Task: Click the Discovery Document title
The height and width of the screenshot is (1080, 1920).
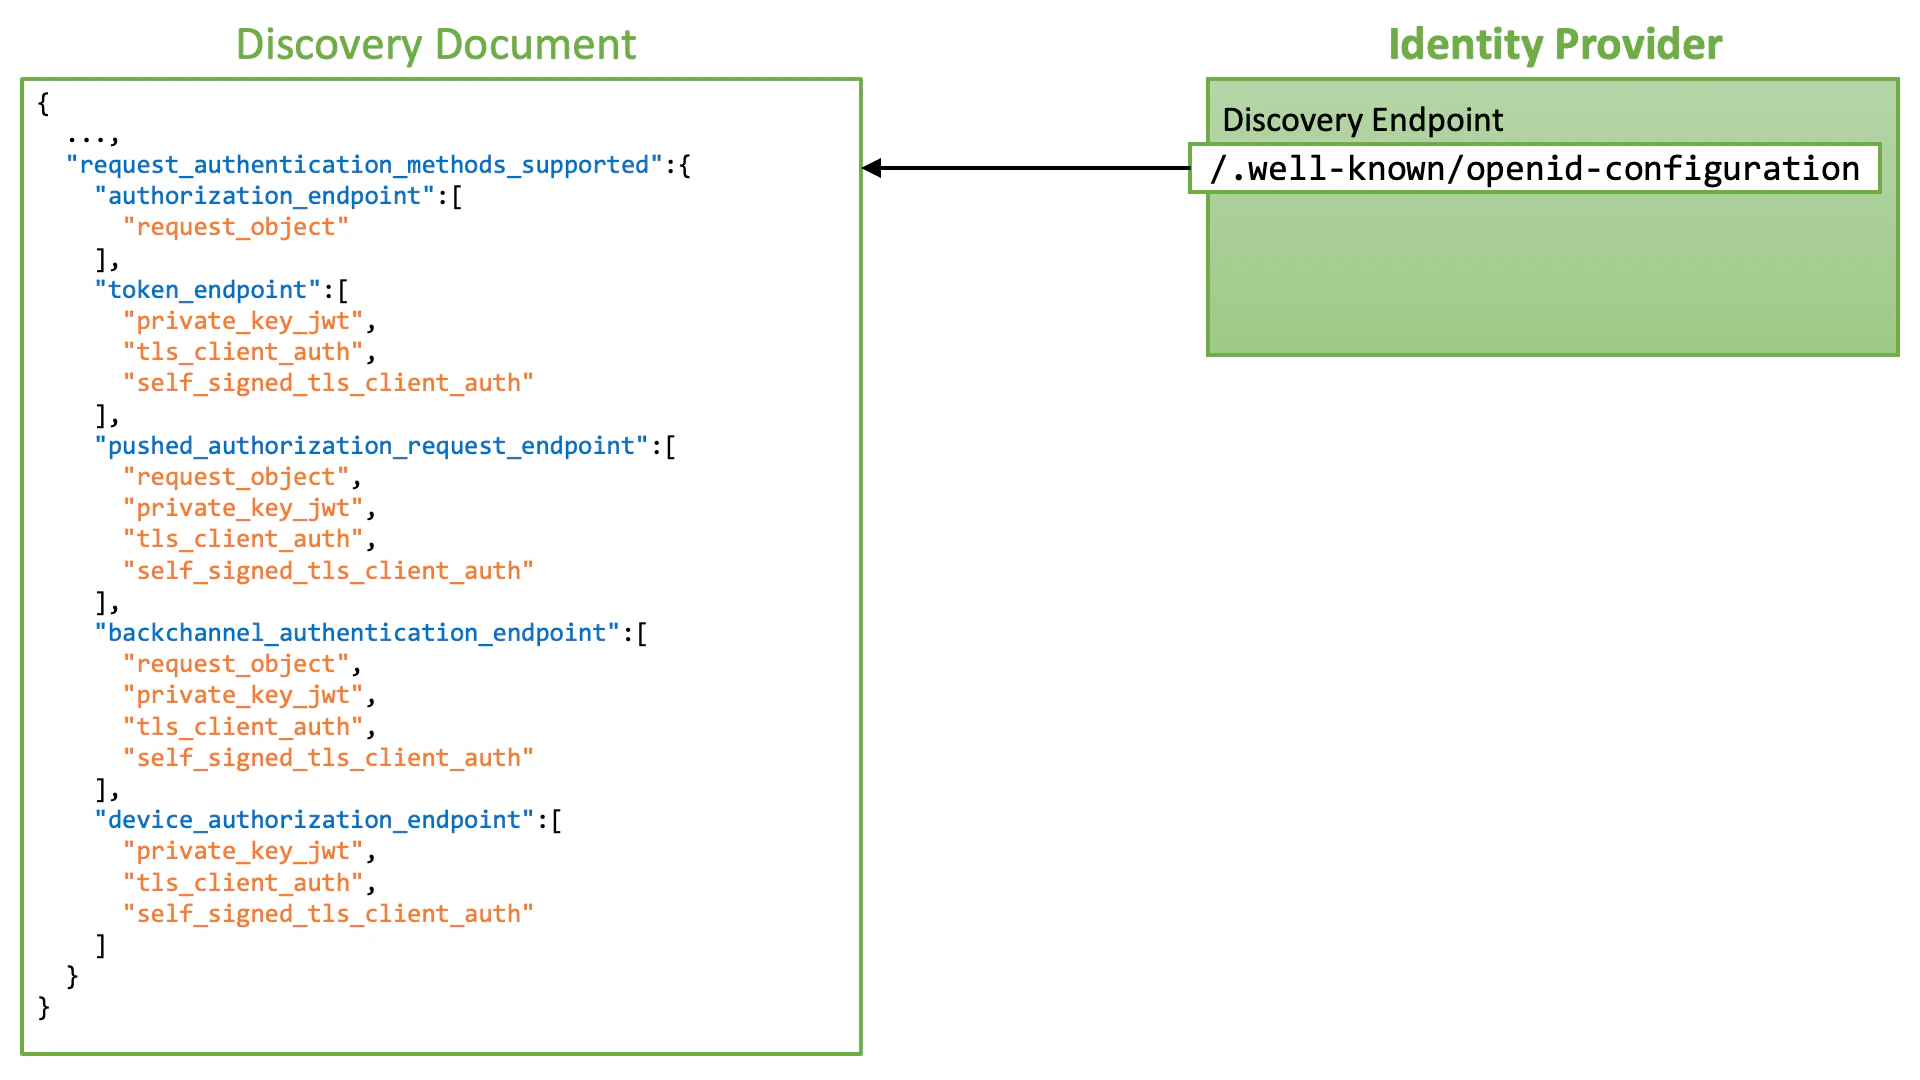Action: pyautogui.click(x=435, y=44)
